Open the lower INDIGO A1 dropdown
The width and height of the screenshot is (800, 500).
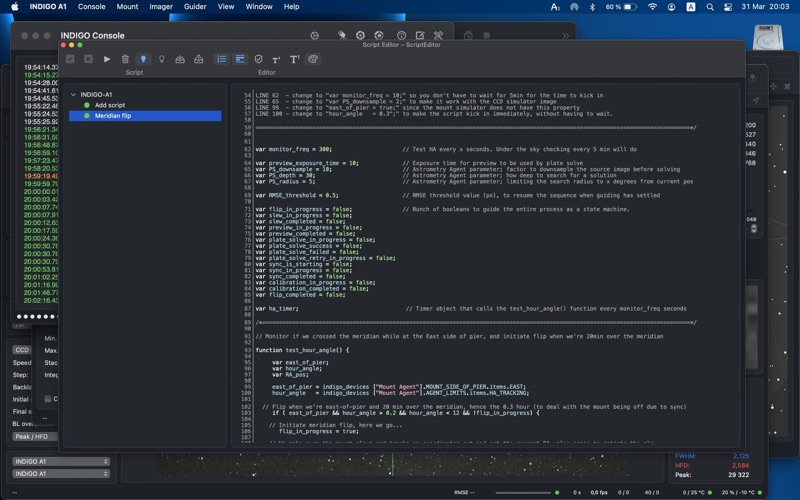[61, 473]
